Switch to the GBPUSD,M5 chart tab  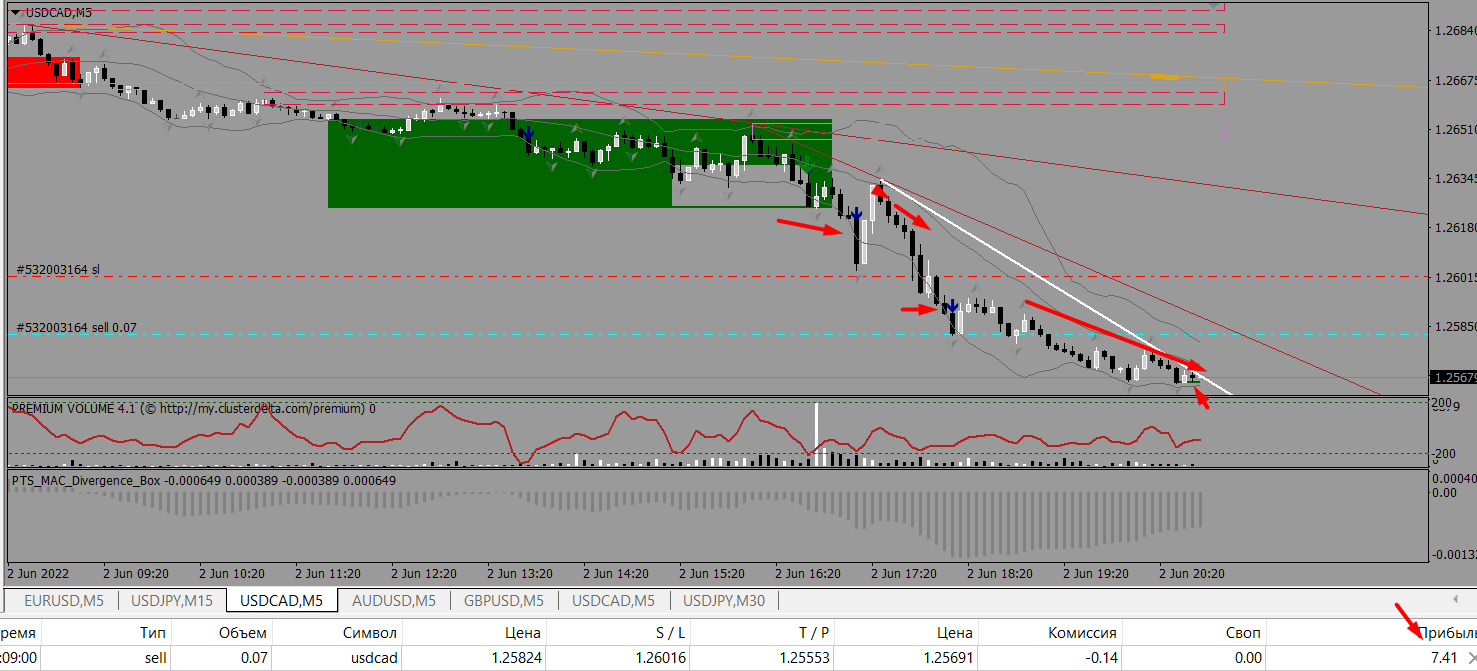click(x=504, y=600)
